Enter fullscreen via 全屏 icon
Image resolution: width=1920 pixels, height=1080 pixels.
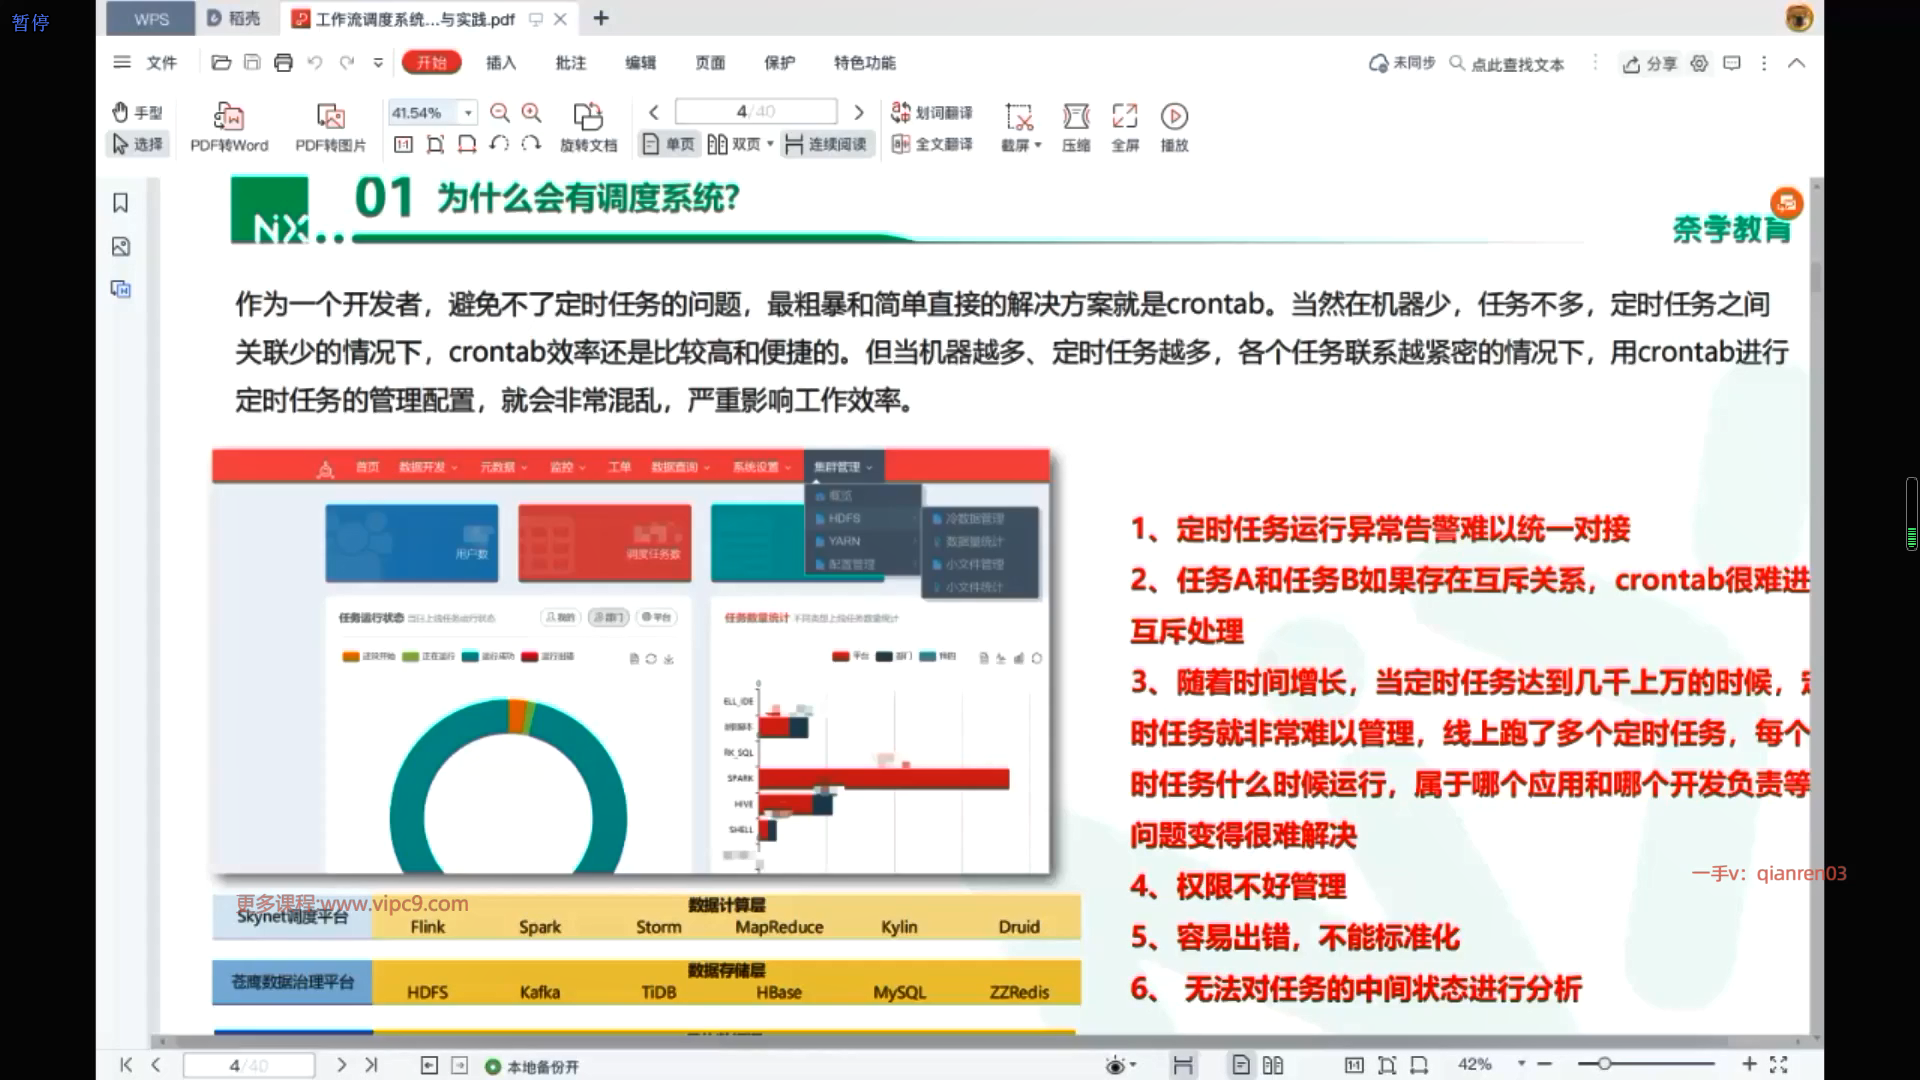coord(1125,117)
